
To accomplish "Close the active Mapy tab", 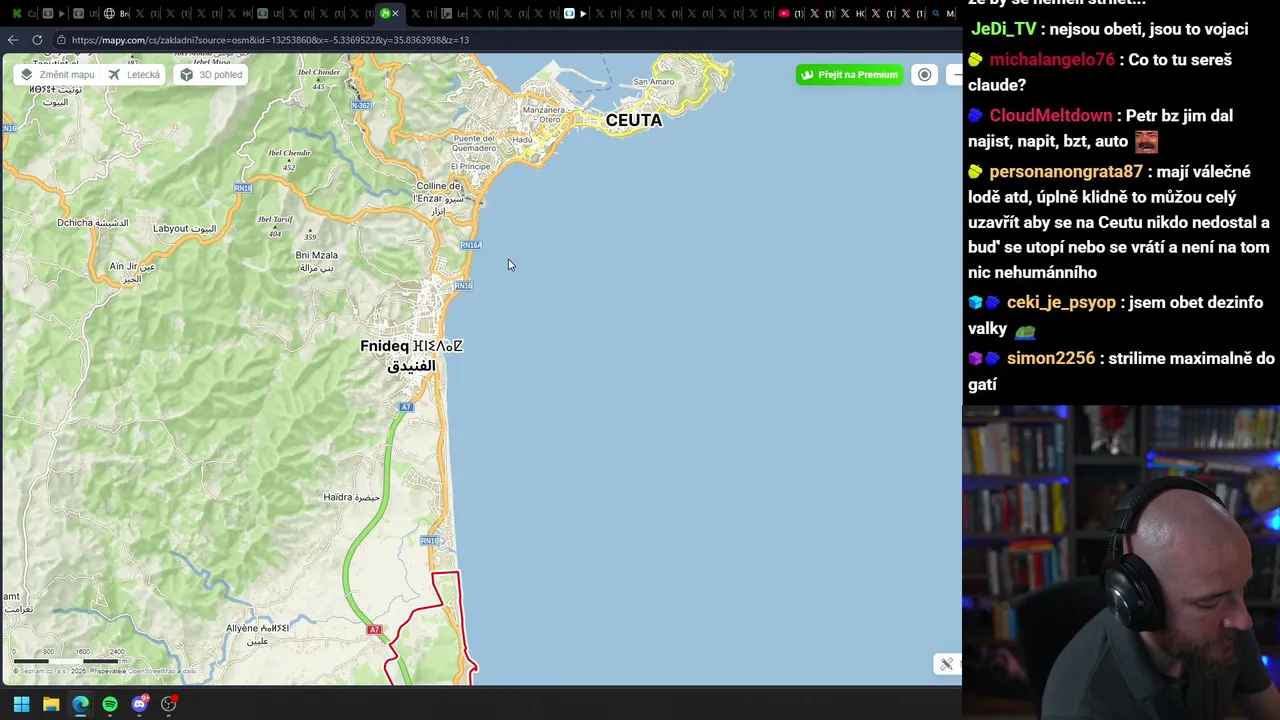I will coord(395,14).
